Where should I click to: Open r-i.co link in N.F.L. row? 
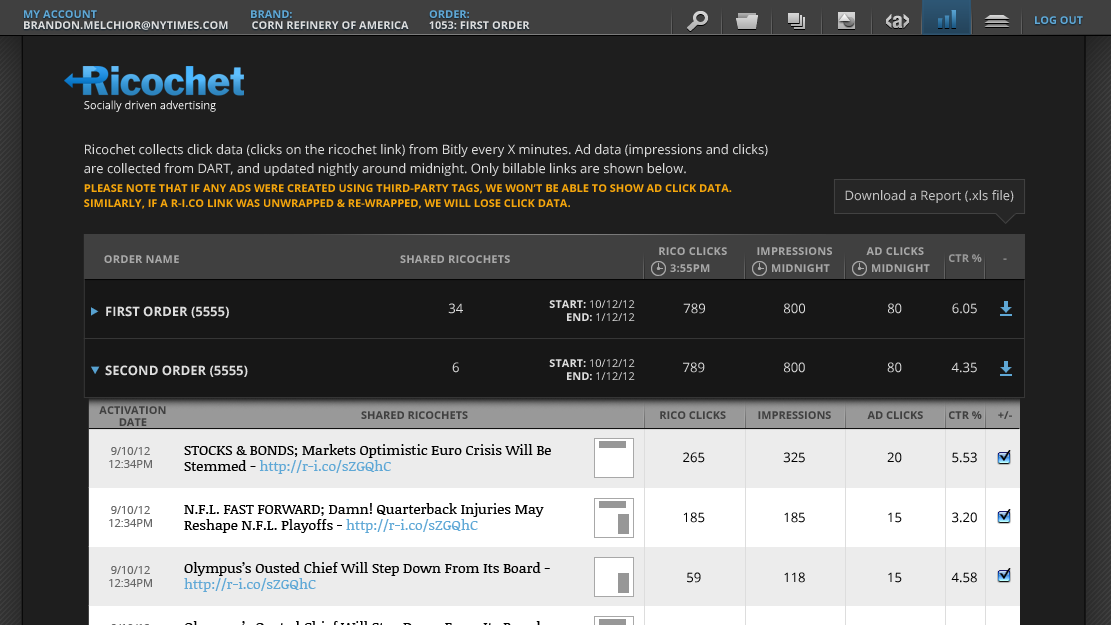[x=412, y=525]
